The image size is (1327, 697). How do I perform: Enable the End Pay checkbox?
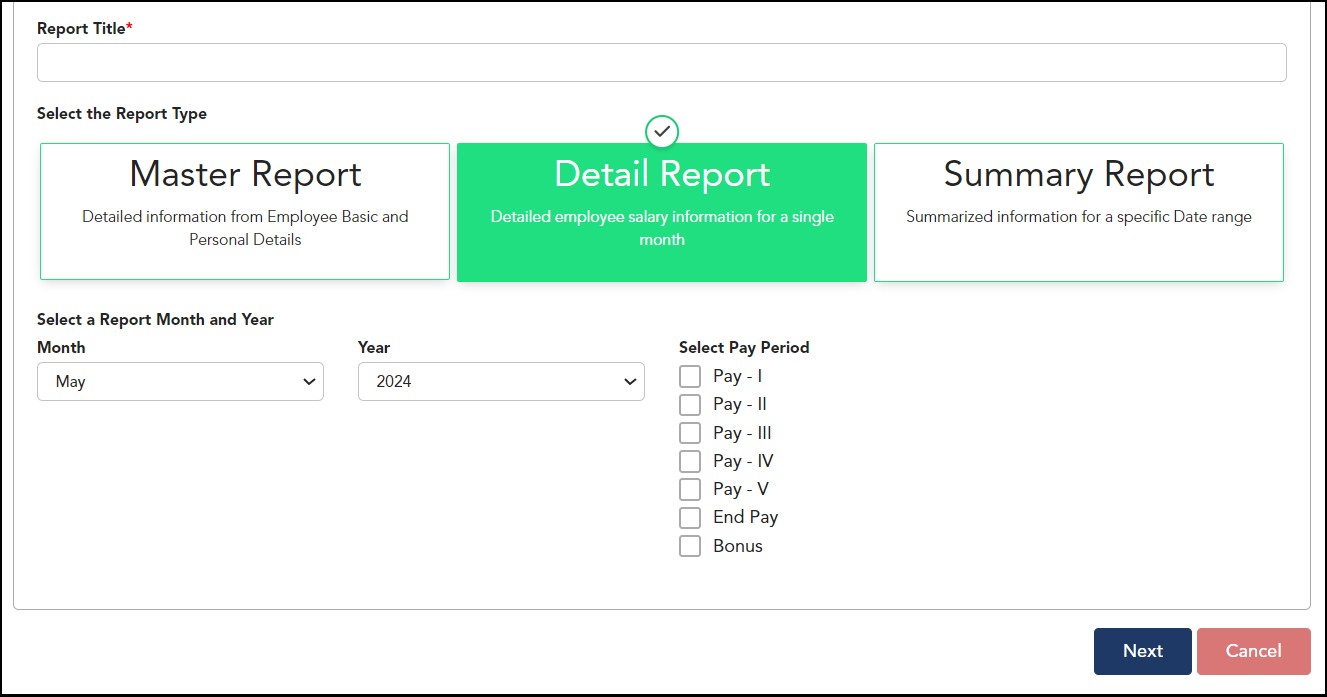tap(690, 518)
